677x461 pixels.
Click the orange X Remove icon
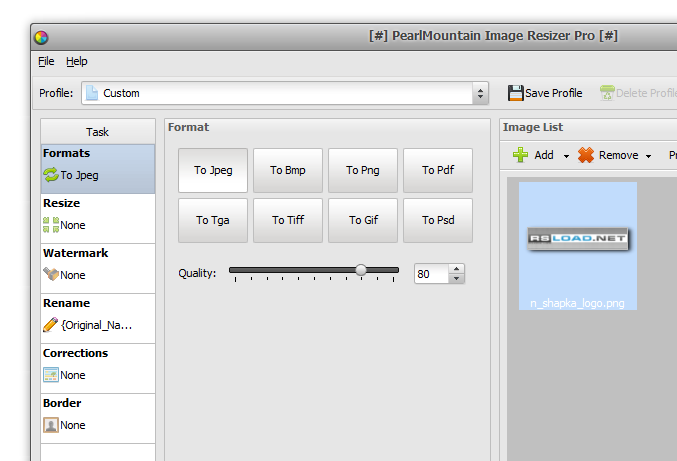click(x=585, y=155)
